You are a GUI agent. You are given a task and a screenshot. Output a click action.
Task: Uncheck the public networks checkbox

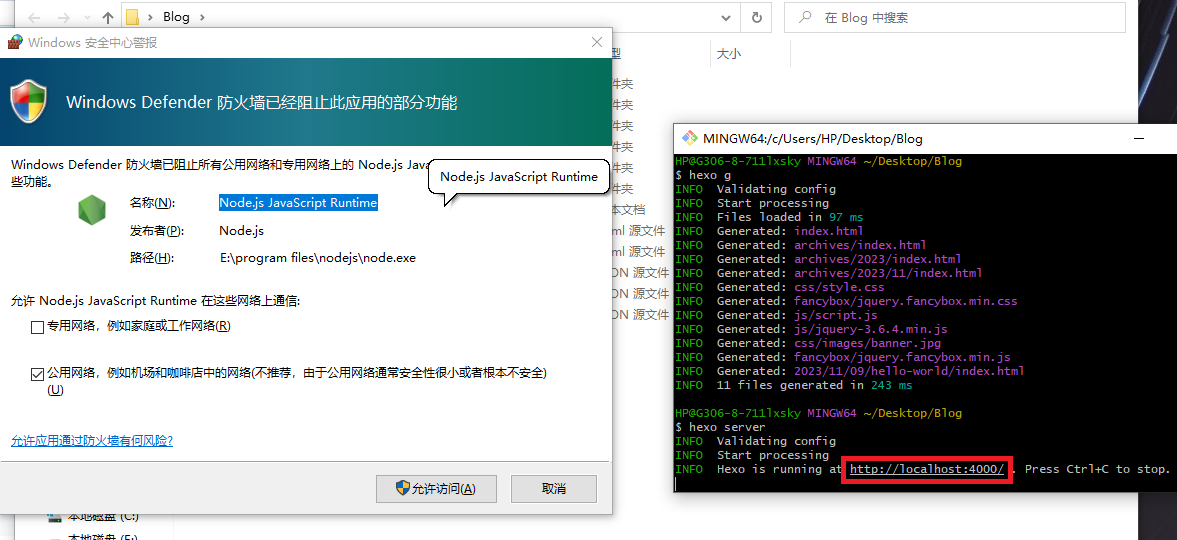click(37, 373)
